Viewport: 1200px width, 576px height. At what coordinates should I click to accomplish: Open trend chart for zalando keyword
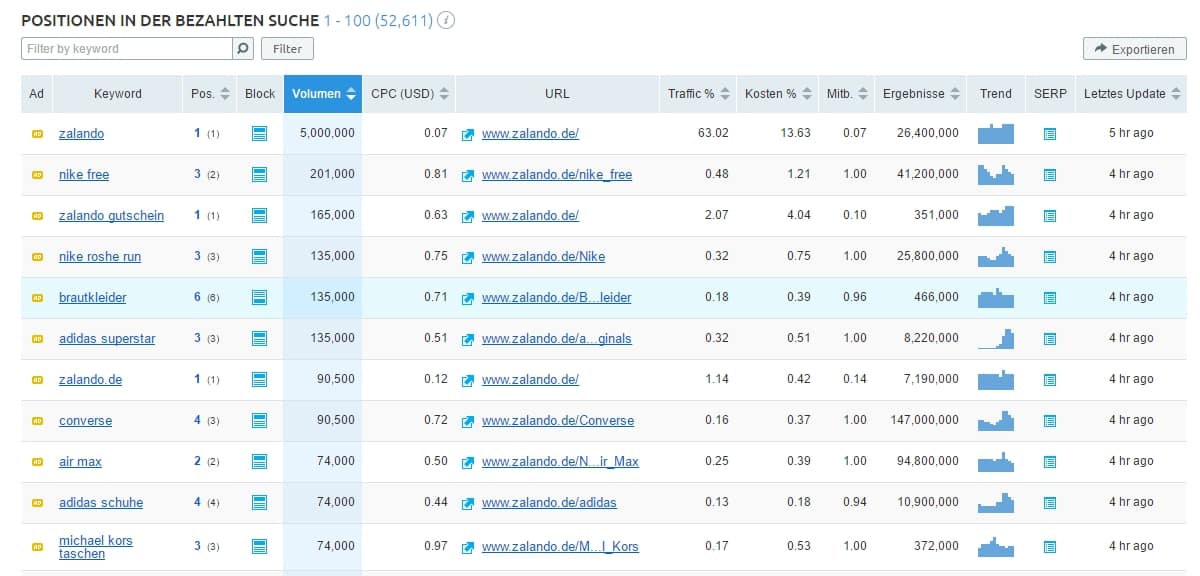995,133
